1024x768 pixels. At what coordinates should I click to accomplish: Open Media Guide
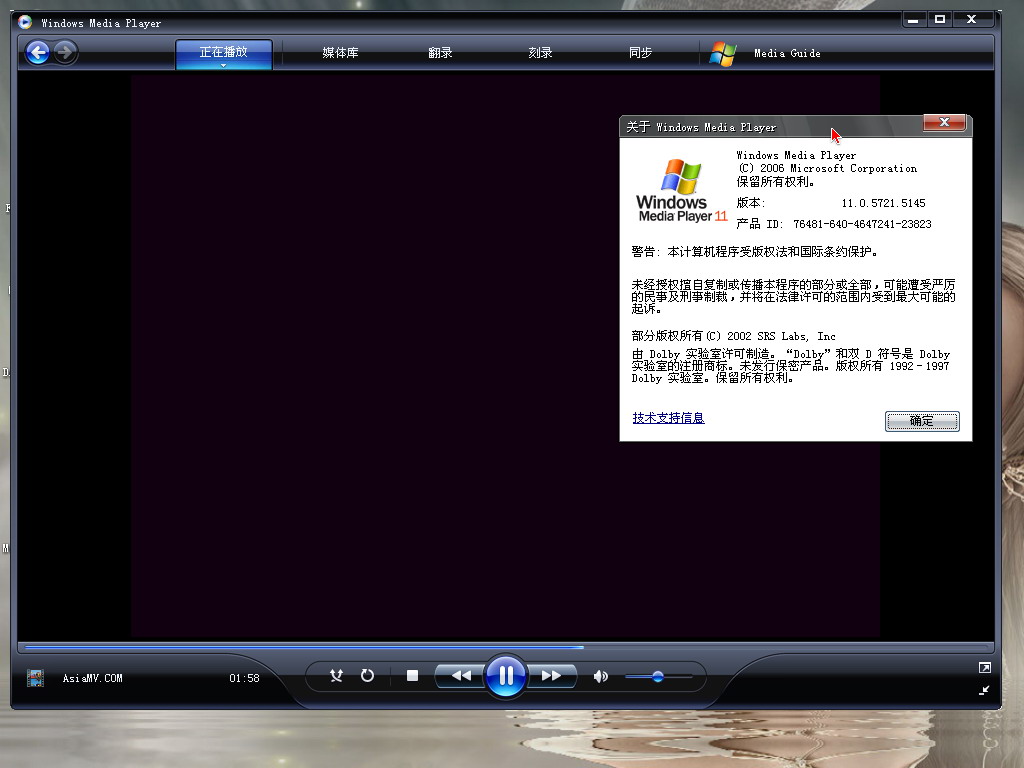click(787, 54)
